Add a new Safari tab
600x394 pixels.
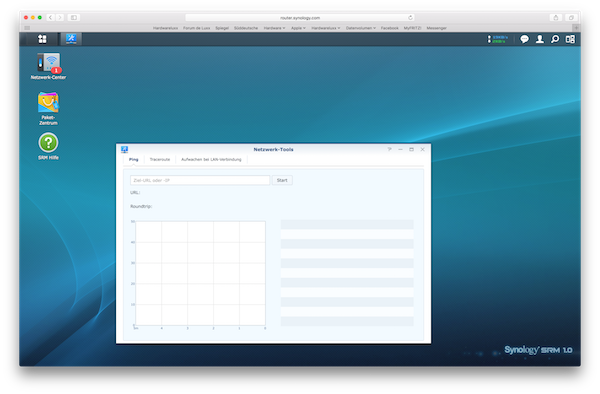(x=576, y=28)
